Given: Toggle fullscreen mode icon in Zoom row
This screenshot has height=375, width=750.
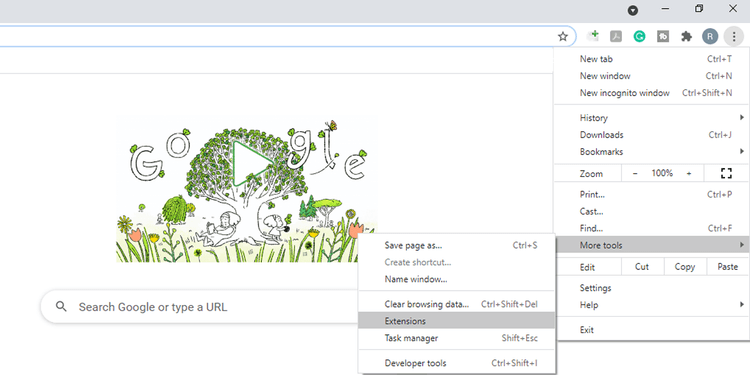Looking at the screenshot, I should [726, 173].
